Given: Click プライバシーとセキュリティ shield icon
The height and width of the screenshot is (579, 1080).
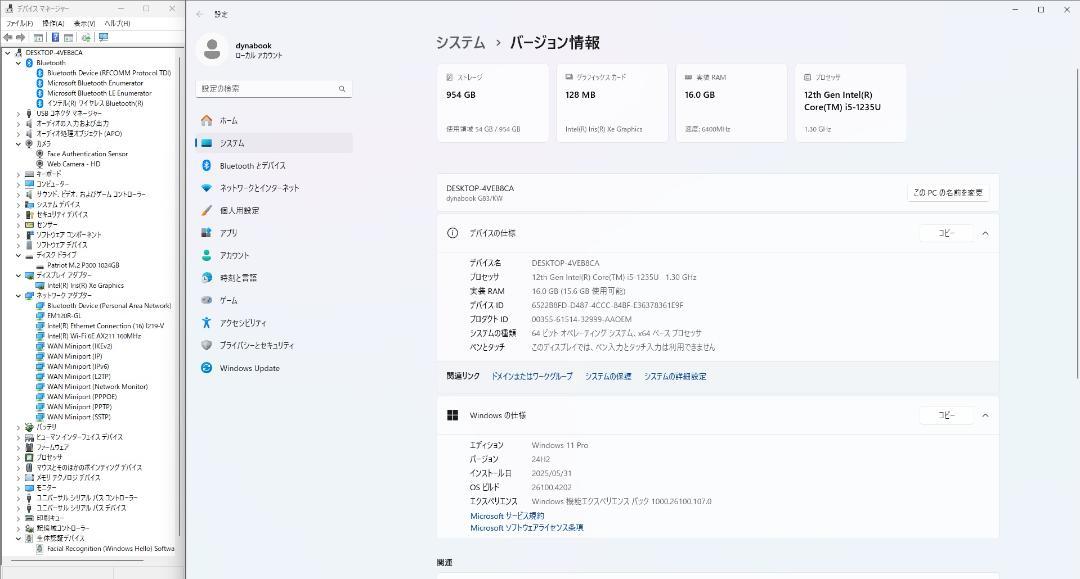Looking at the screenshot, I should (x=207, y=345).
